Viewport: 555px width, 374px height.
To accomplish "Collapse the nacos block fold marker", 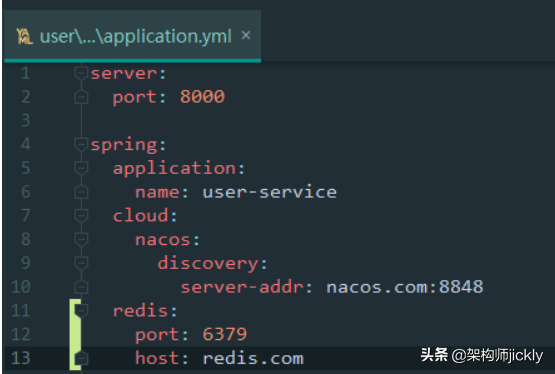I will coord(81,240).
